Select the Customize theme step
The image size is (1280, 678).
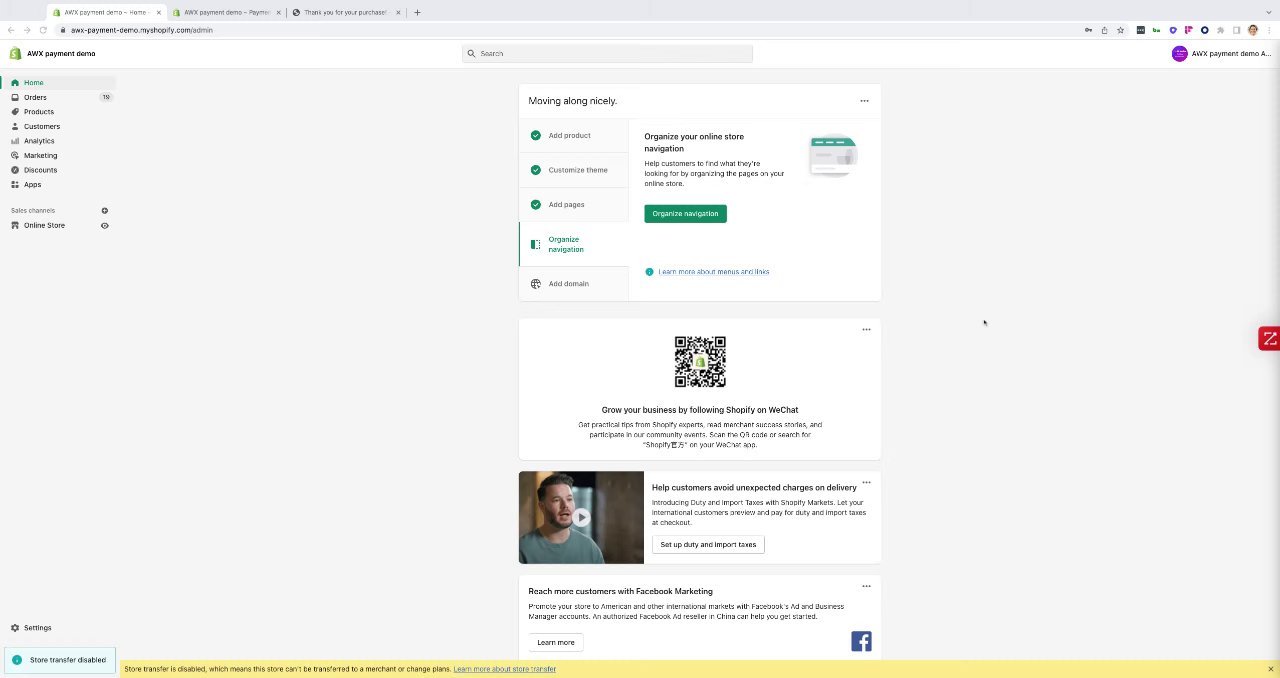573,170
